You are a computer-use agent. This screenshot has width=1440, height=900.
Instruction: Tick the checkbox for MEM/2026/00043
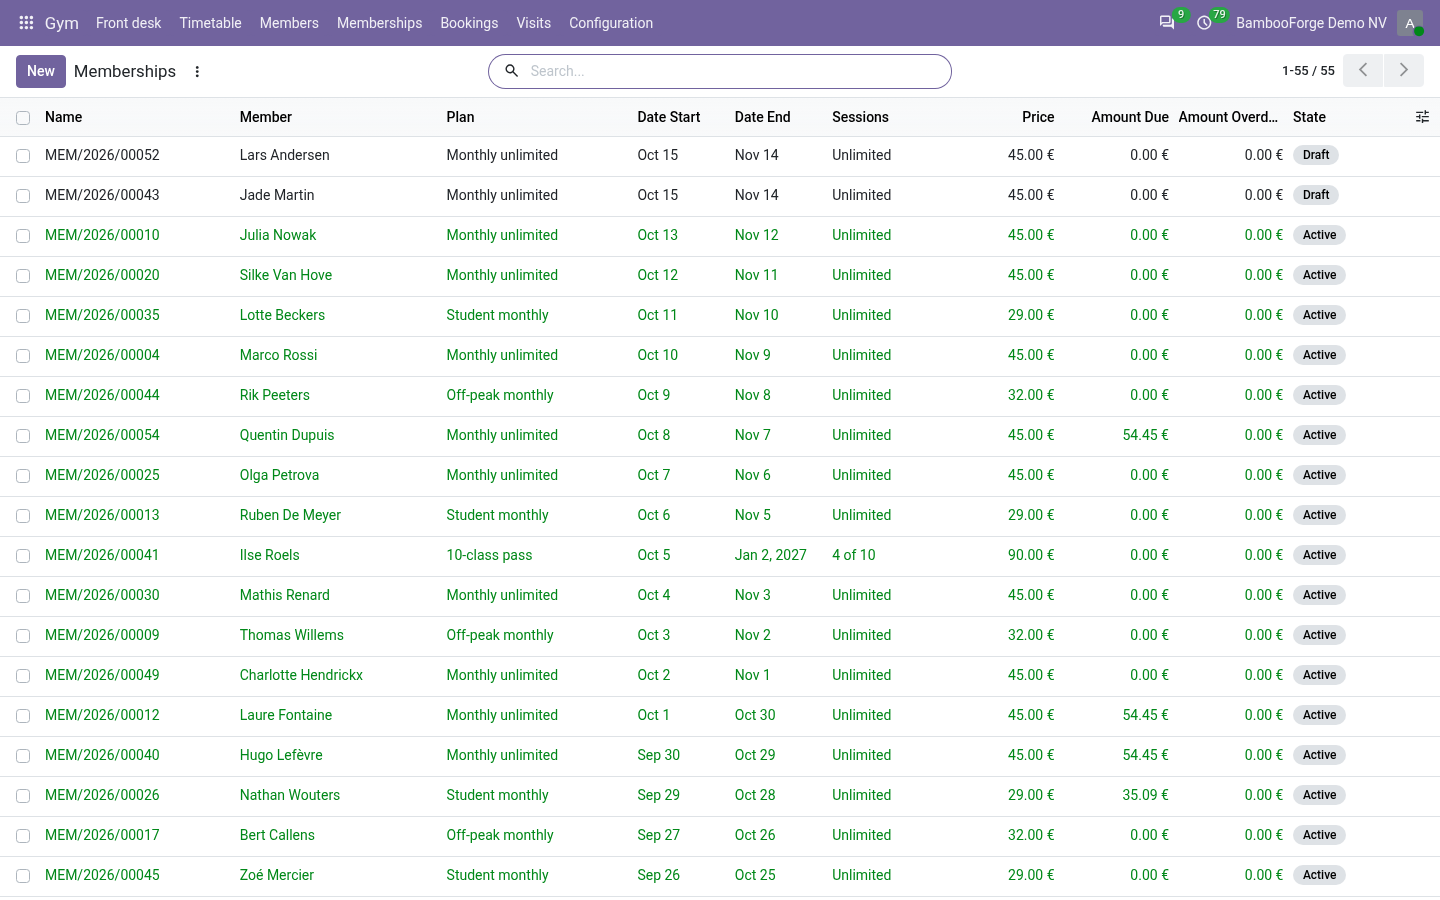click(23, 196)
